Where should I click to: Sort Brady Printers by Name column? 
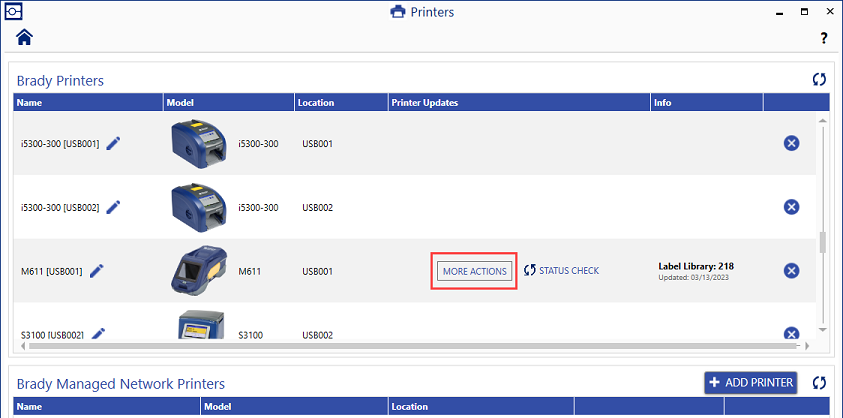click(x=88, y=102)
